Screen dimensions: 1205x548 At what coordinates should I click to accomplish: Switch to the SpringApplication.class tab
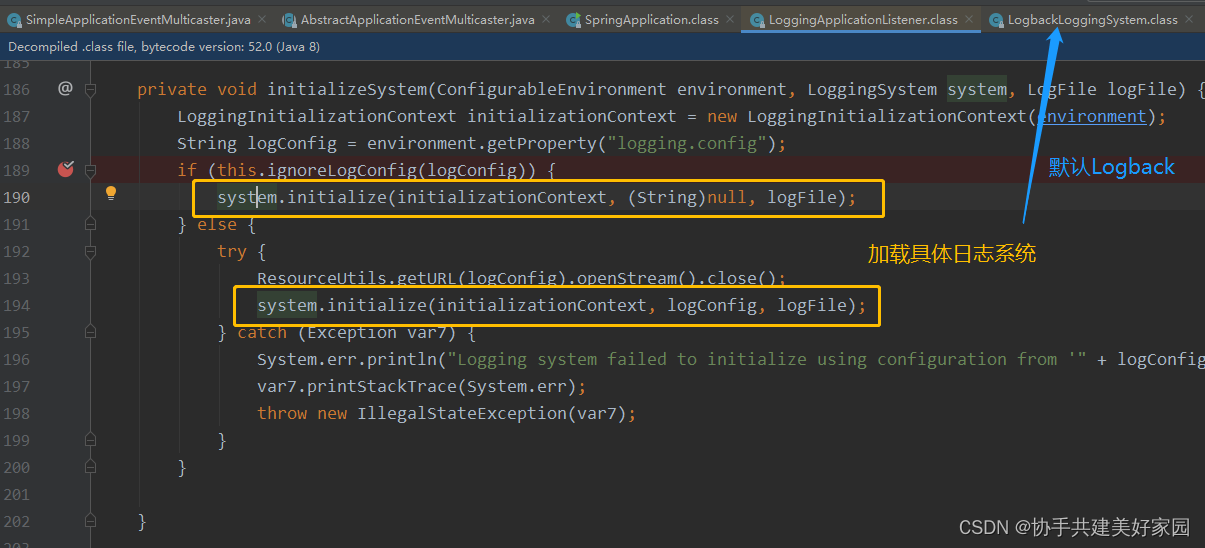click(651, 20)
